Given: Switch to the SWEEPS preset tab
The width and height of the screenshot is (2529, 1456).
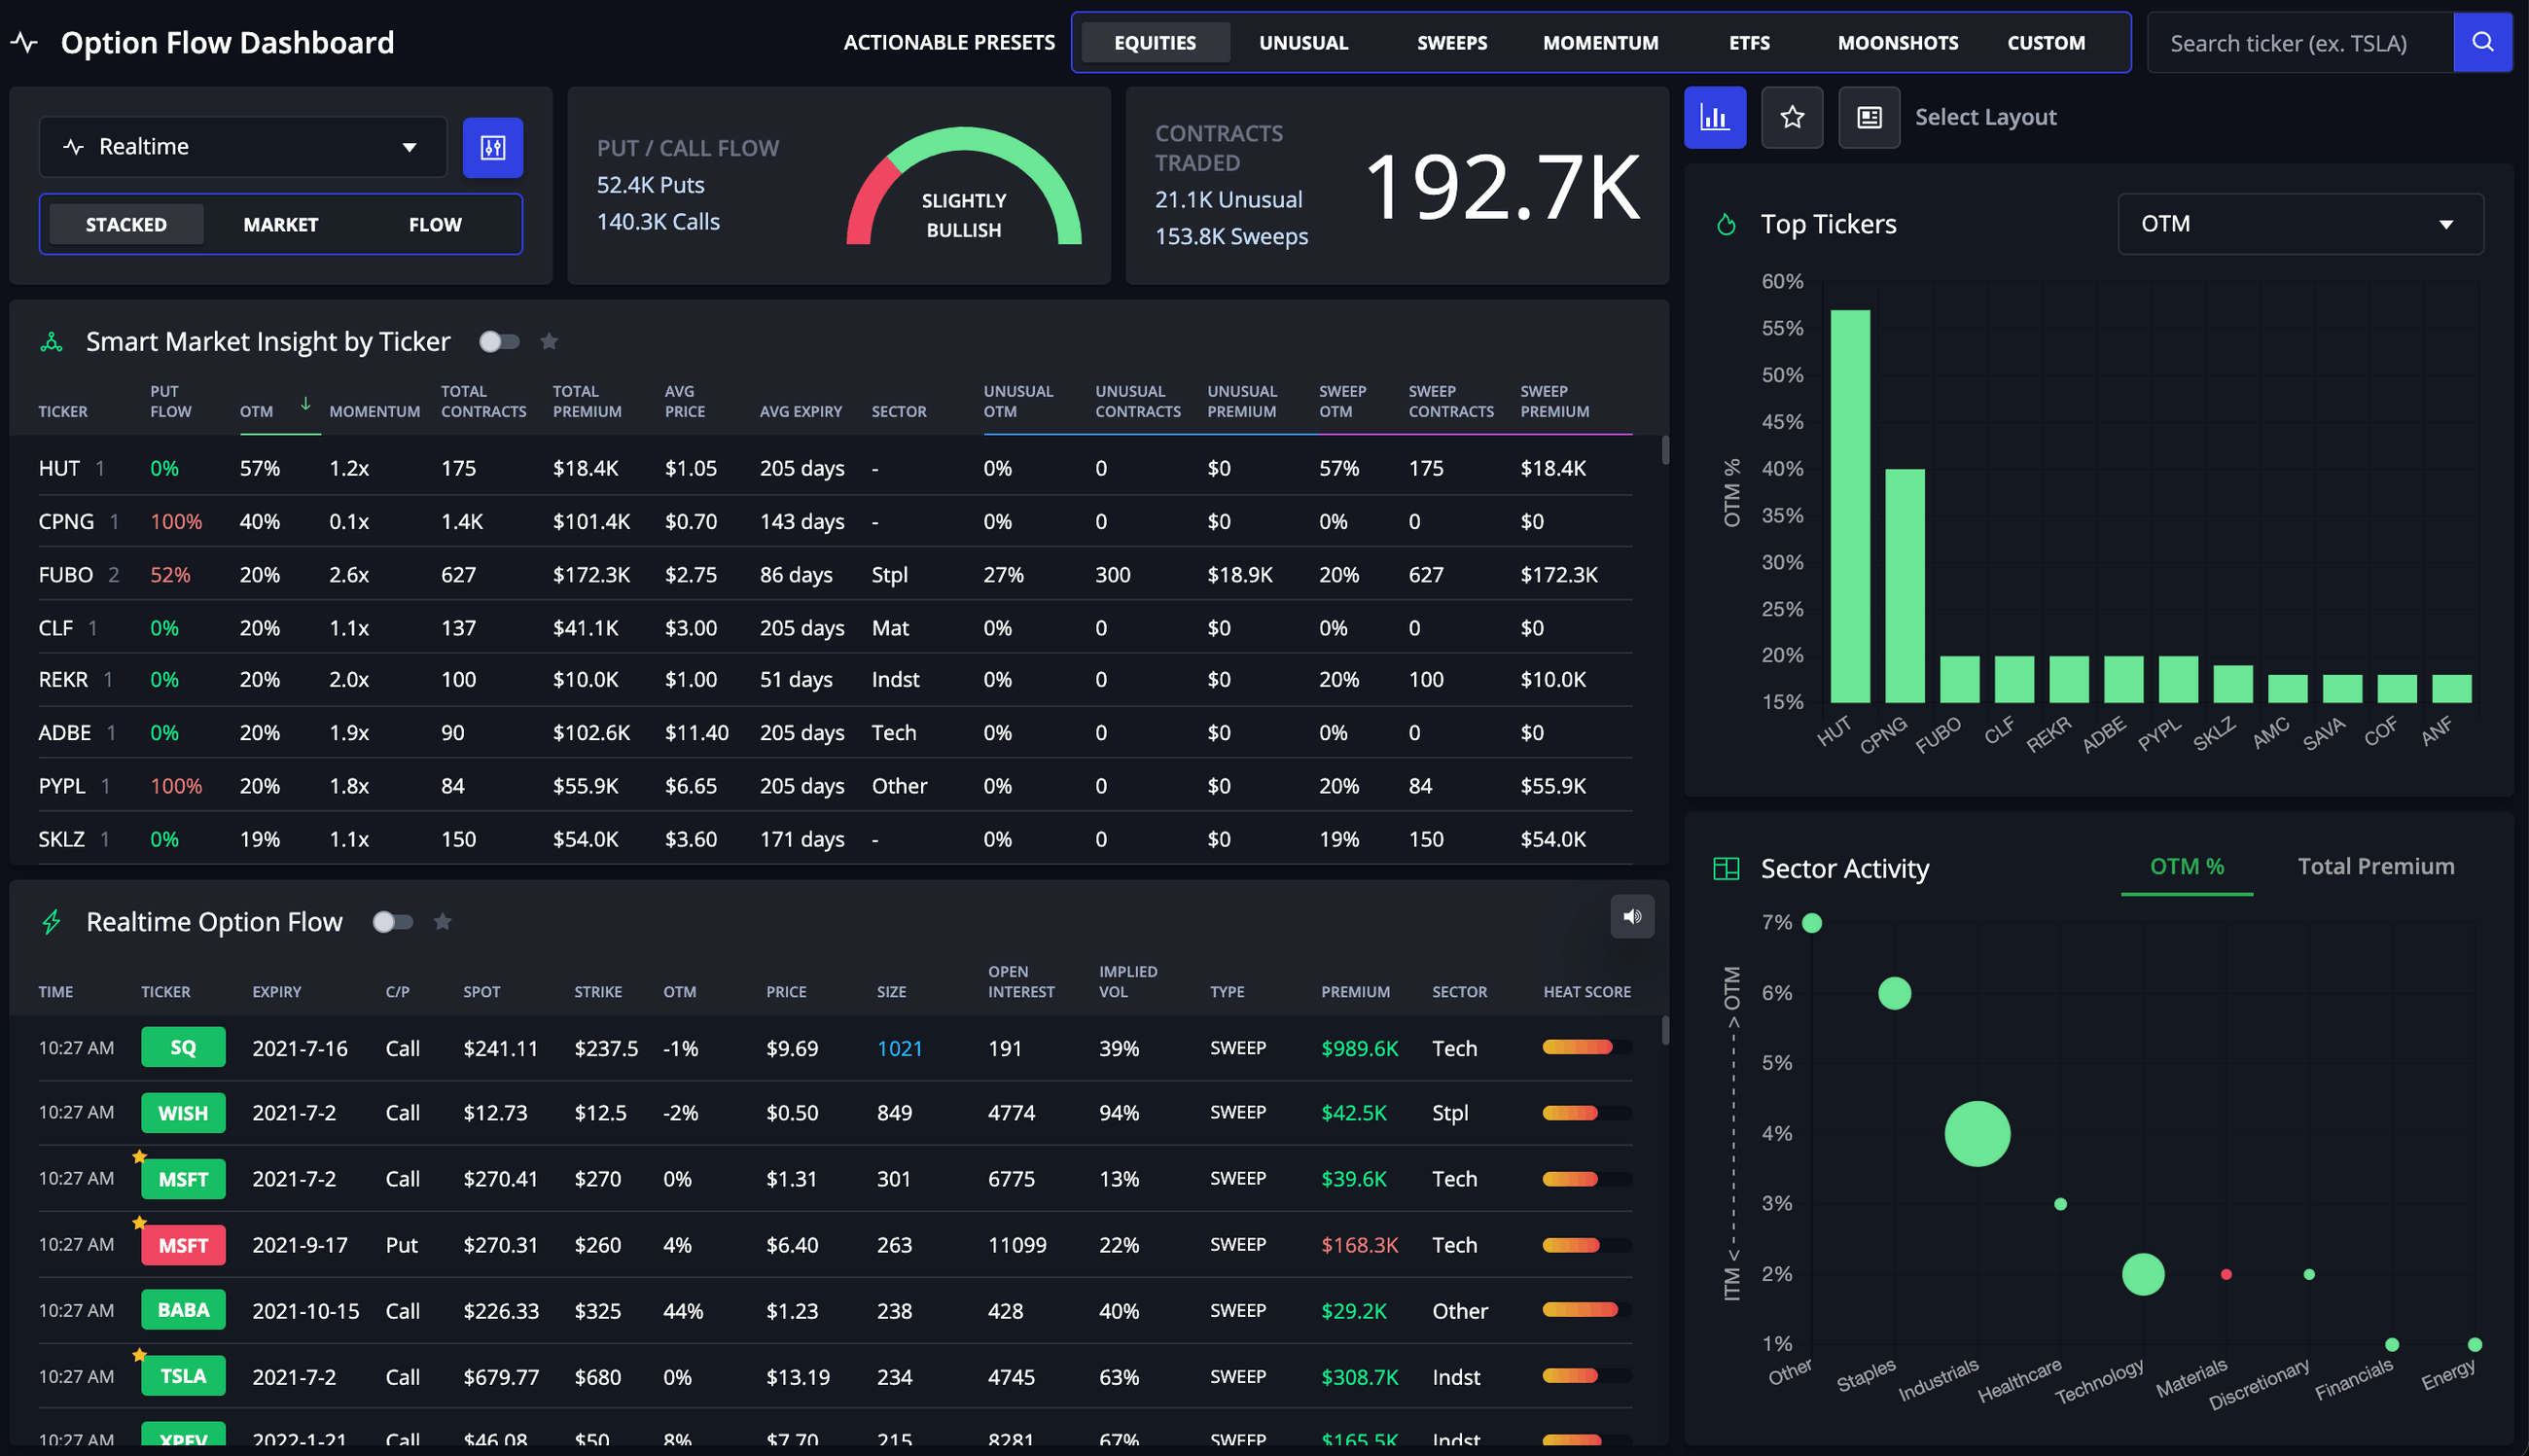Looking at the screenshot, I should point(1452,42).
